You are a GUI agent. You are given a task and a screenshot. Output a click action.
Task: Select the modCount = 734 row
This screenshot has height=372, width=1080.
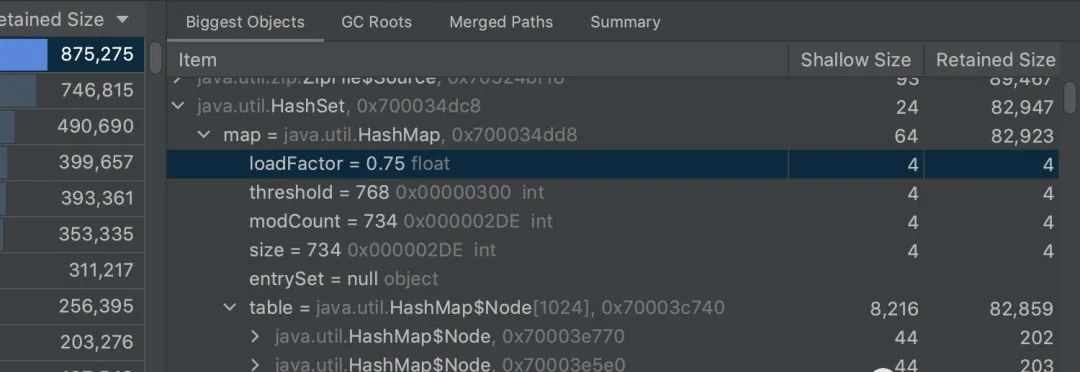613,221
